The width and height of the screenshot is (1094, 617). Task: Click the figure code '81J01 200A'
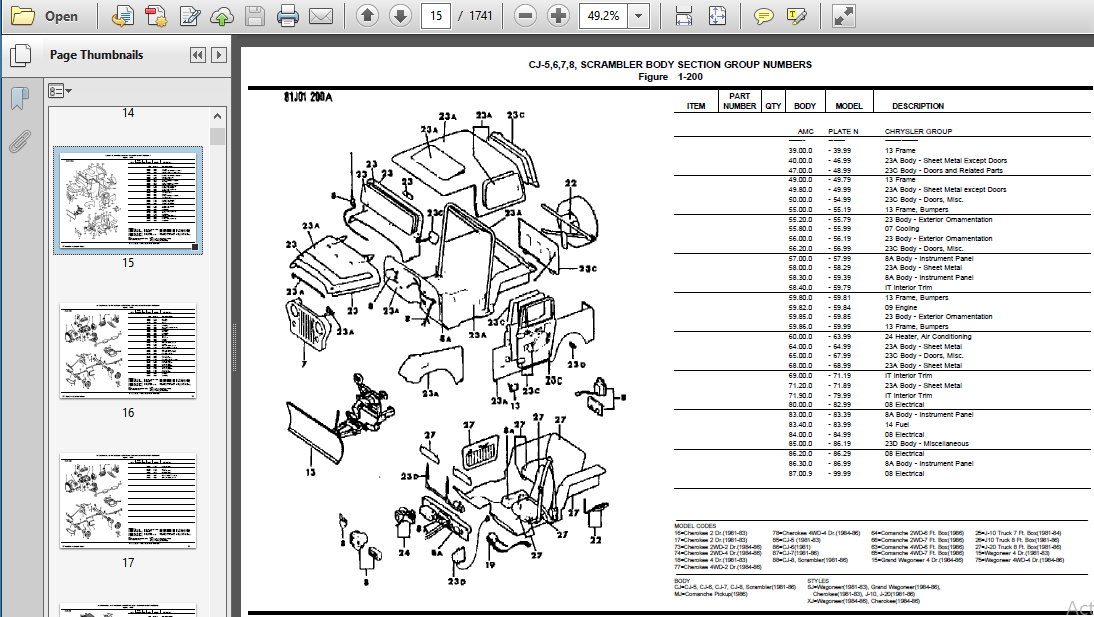point(308,97)
